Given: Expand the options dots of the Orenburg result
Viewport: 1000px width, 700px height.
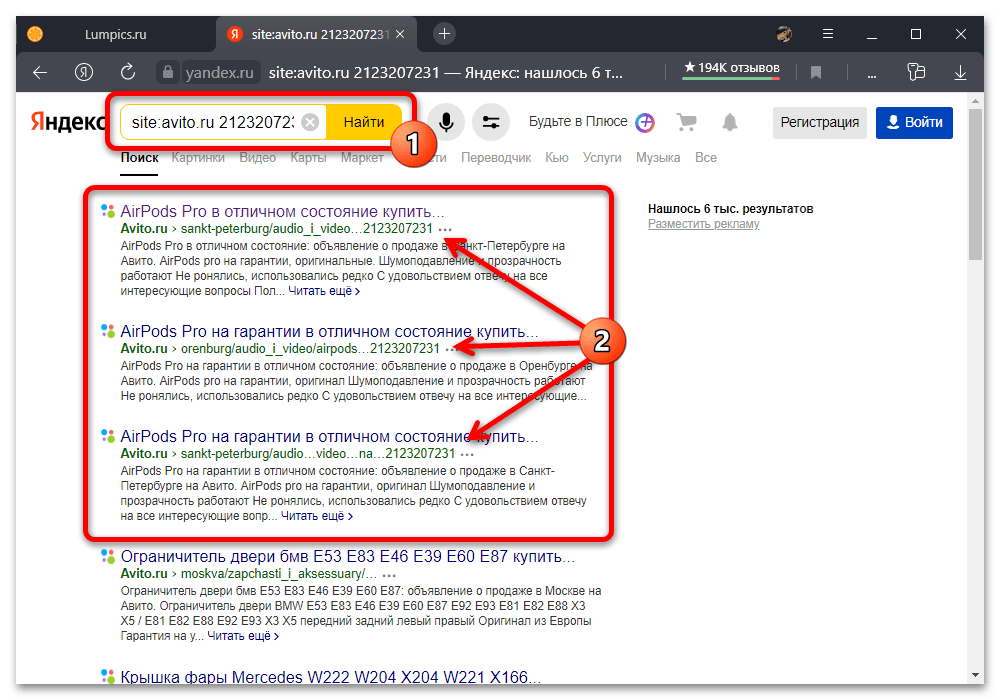Looking at the screenshot, I should [x=451, y=348].
